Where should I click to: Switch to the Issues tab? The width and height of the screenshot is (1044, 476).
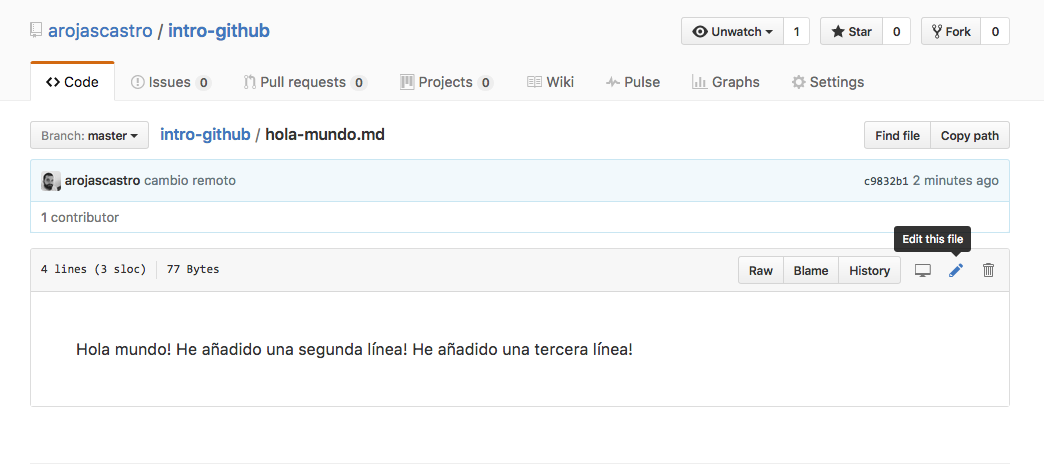(171, 82)
